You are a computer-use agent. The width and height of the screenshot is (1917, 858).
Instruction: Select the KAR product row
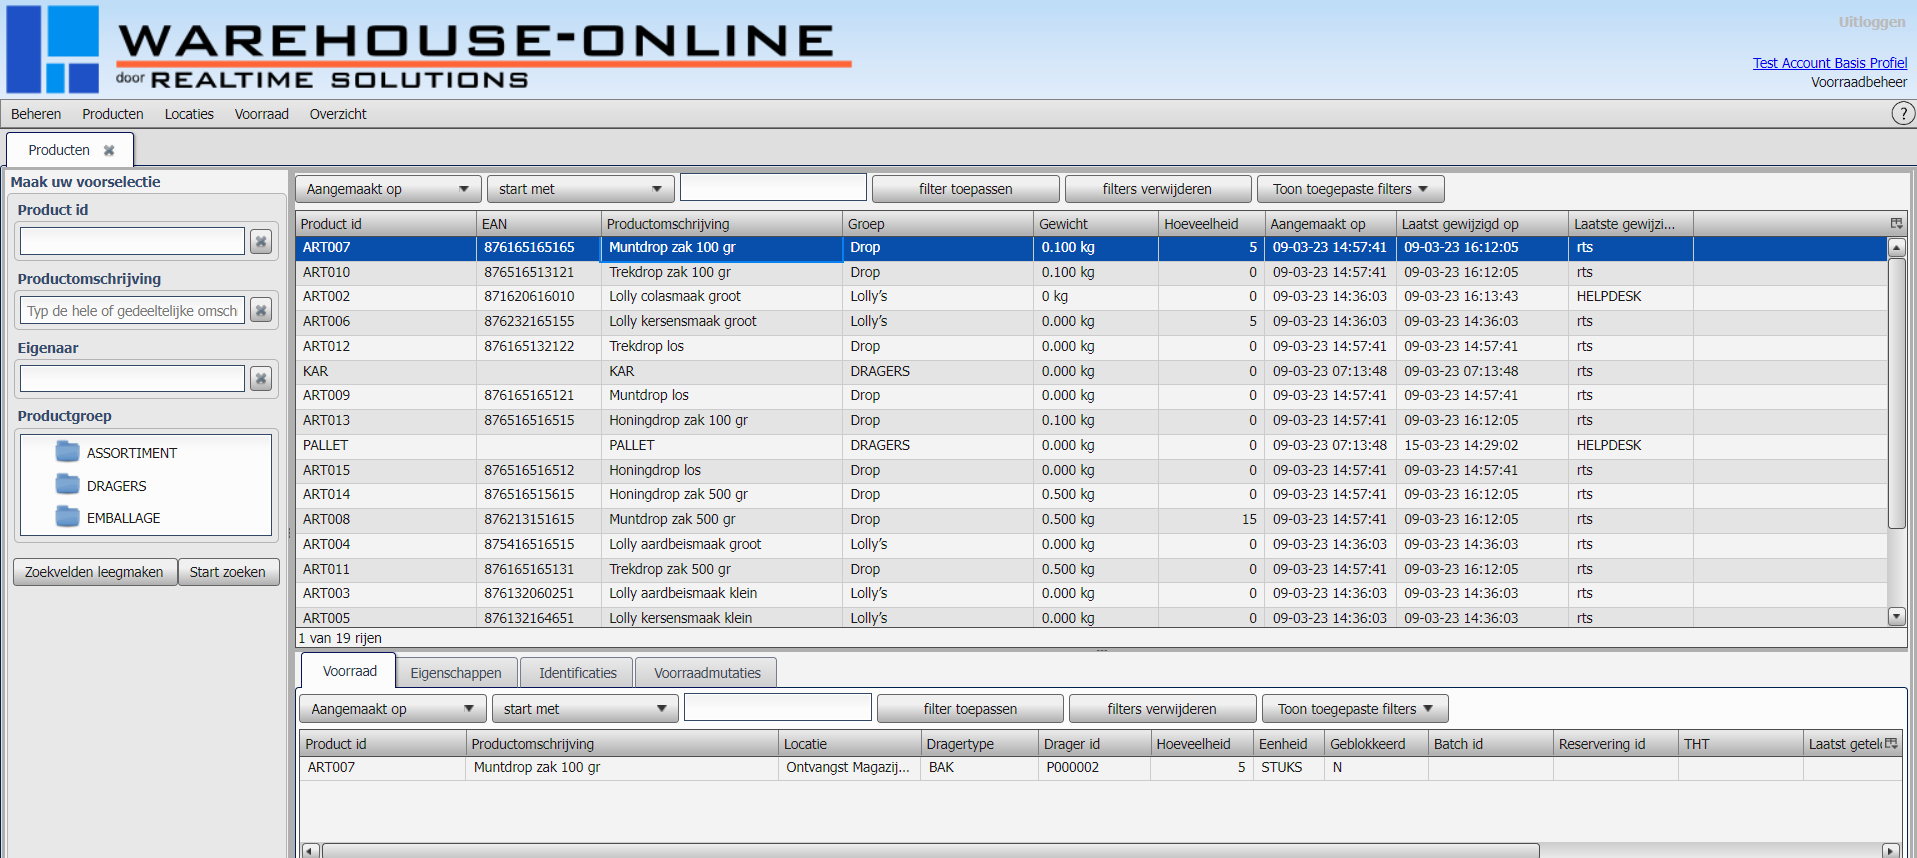point(1091,371)
